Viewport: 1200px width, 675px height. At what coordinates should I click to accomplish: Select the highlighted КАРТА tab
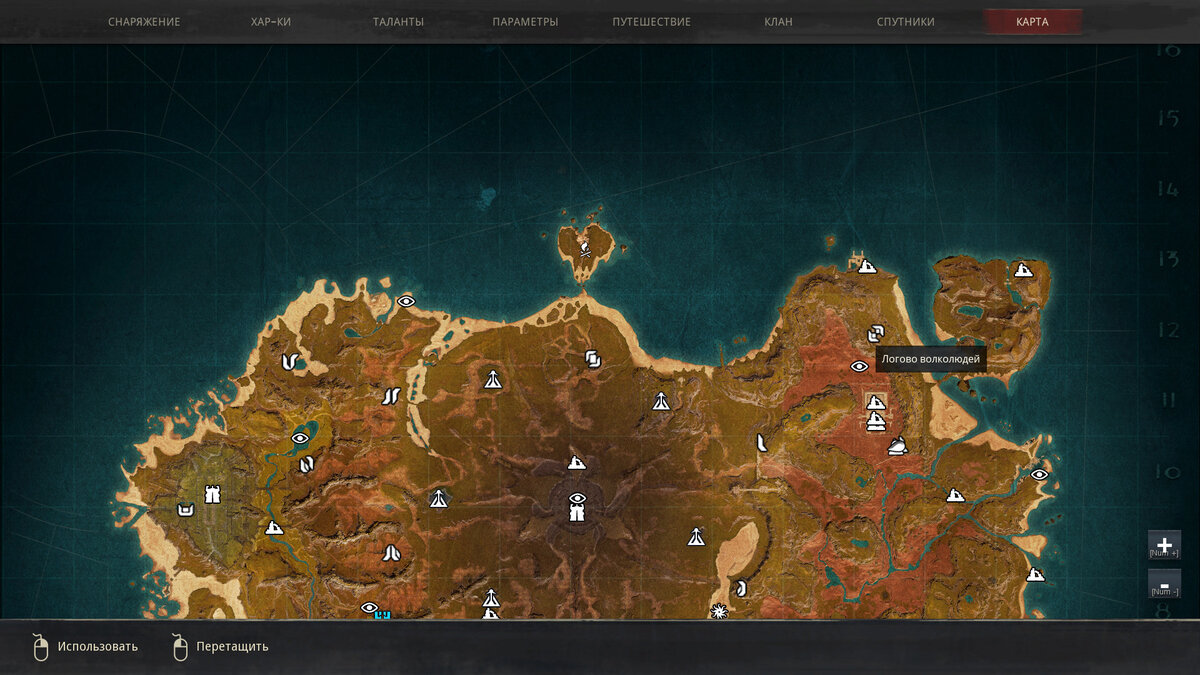click(1032, 22)
